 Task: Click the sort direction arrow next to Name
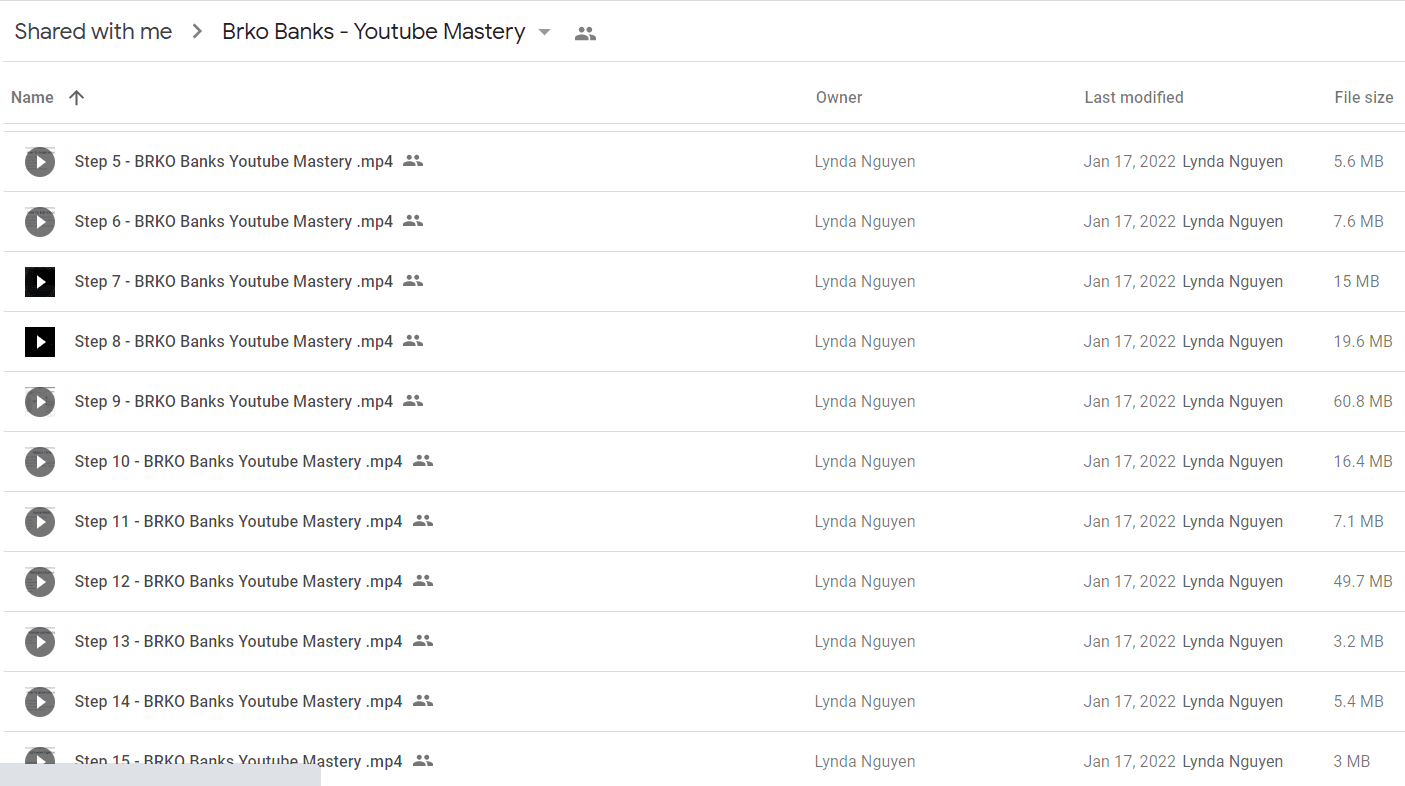76,97
